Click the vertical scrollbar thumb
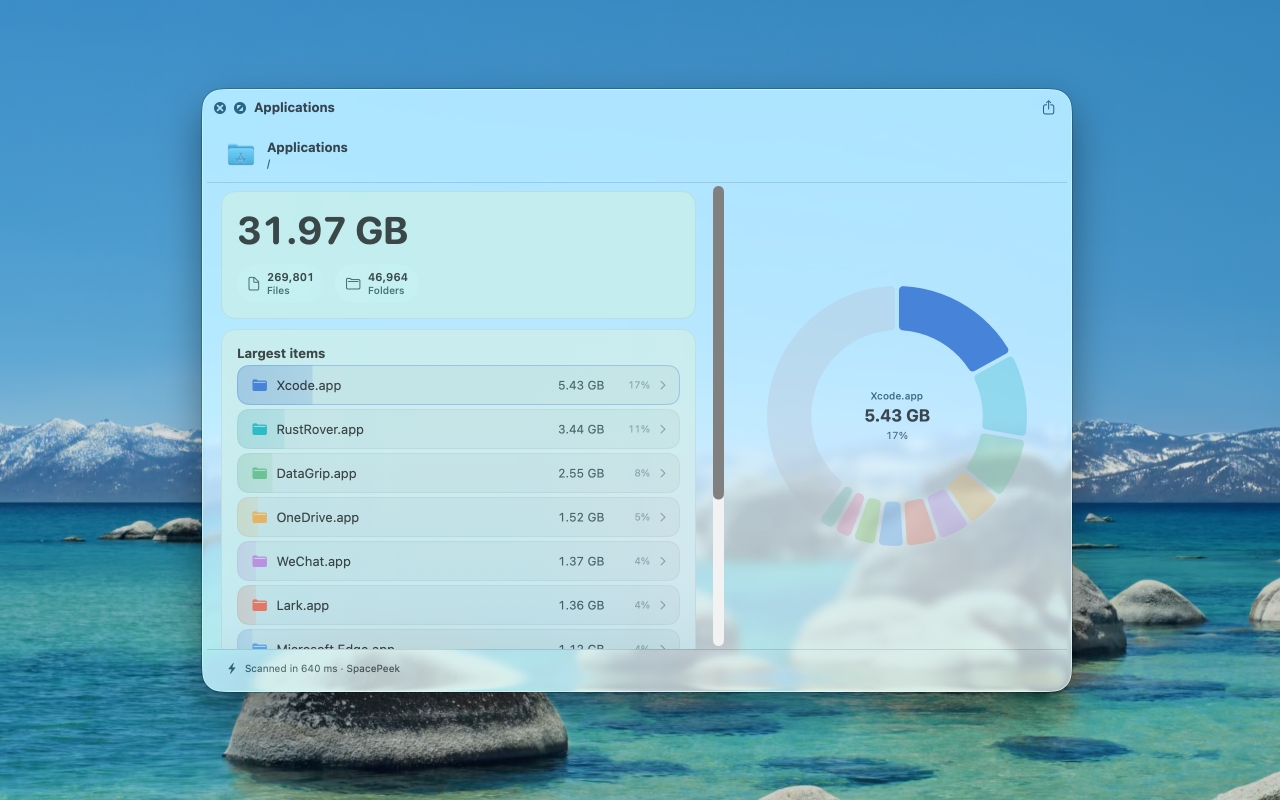The height and width of the screenshot is (800, 1280). pos(718,342)
